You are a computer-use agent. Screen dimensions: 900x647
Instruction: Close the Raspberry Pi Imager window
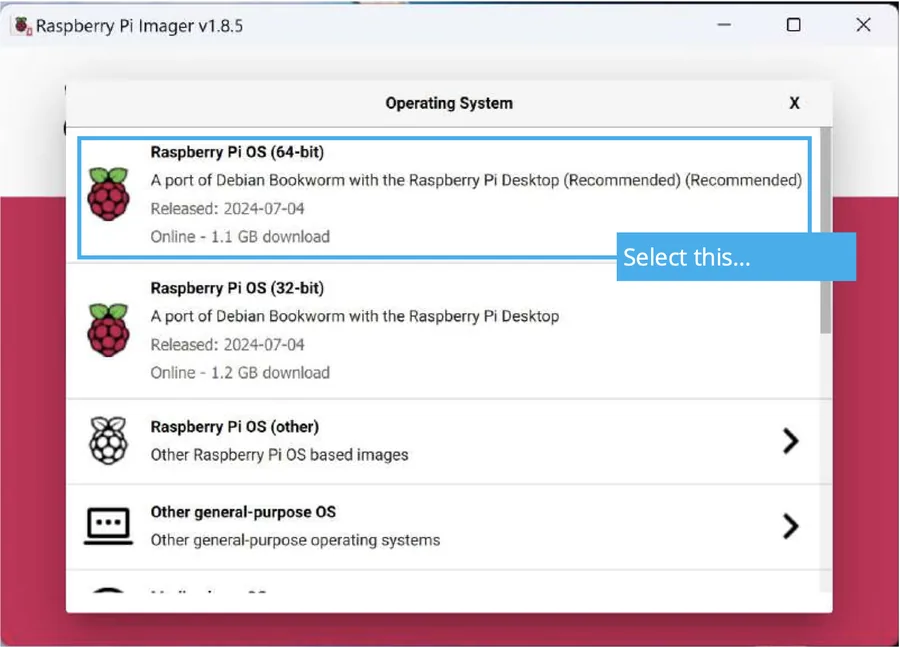pos(863,25)
